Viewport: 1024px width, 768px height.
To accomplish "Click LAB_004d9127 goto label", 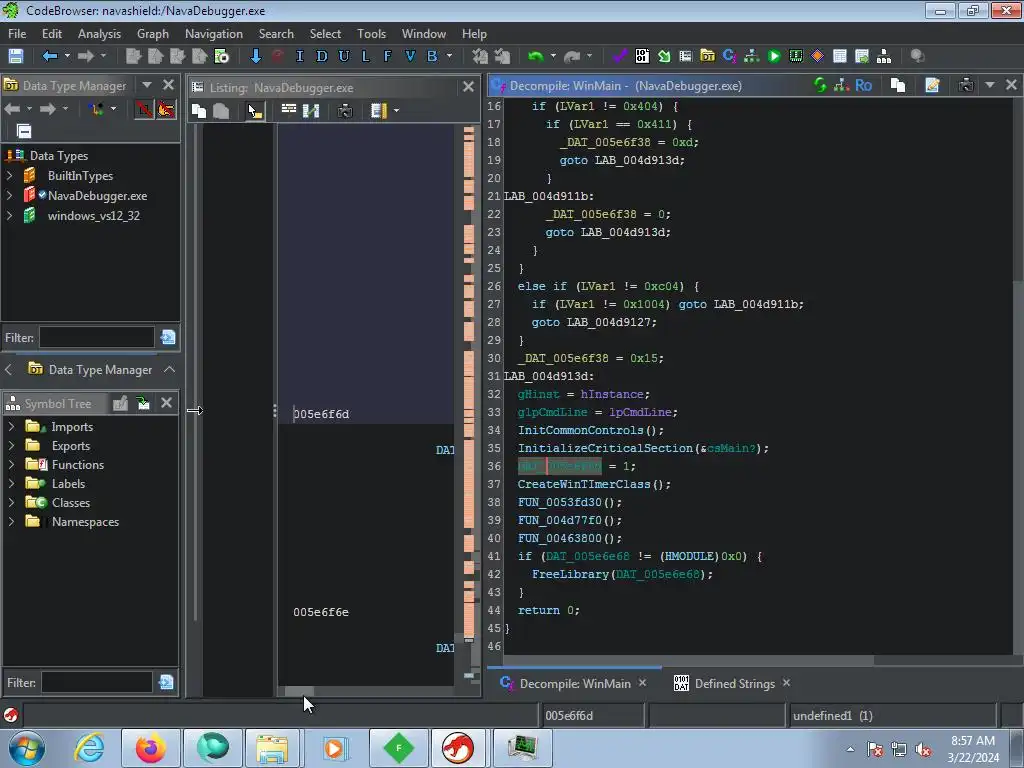I will 609,322.
